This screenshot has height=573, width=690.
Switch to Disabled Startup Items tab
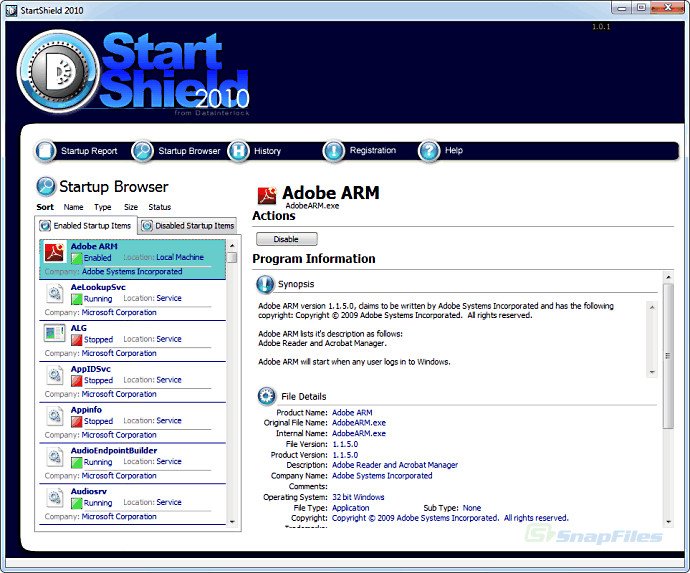188,226
